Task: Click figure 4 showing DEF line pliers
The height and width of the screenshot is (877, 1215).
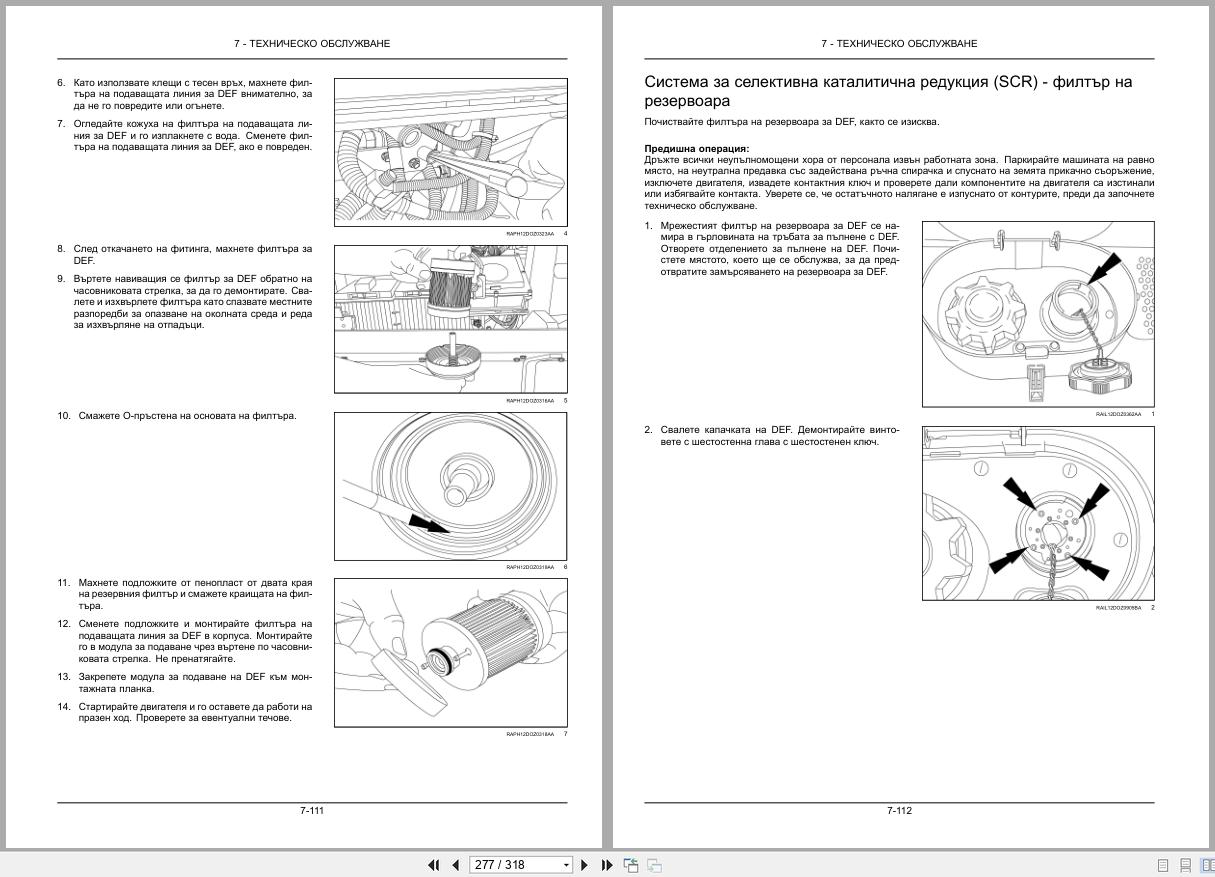Action: coord(450,152)
